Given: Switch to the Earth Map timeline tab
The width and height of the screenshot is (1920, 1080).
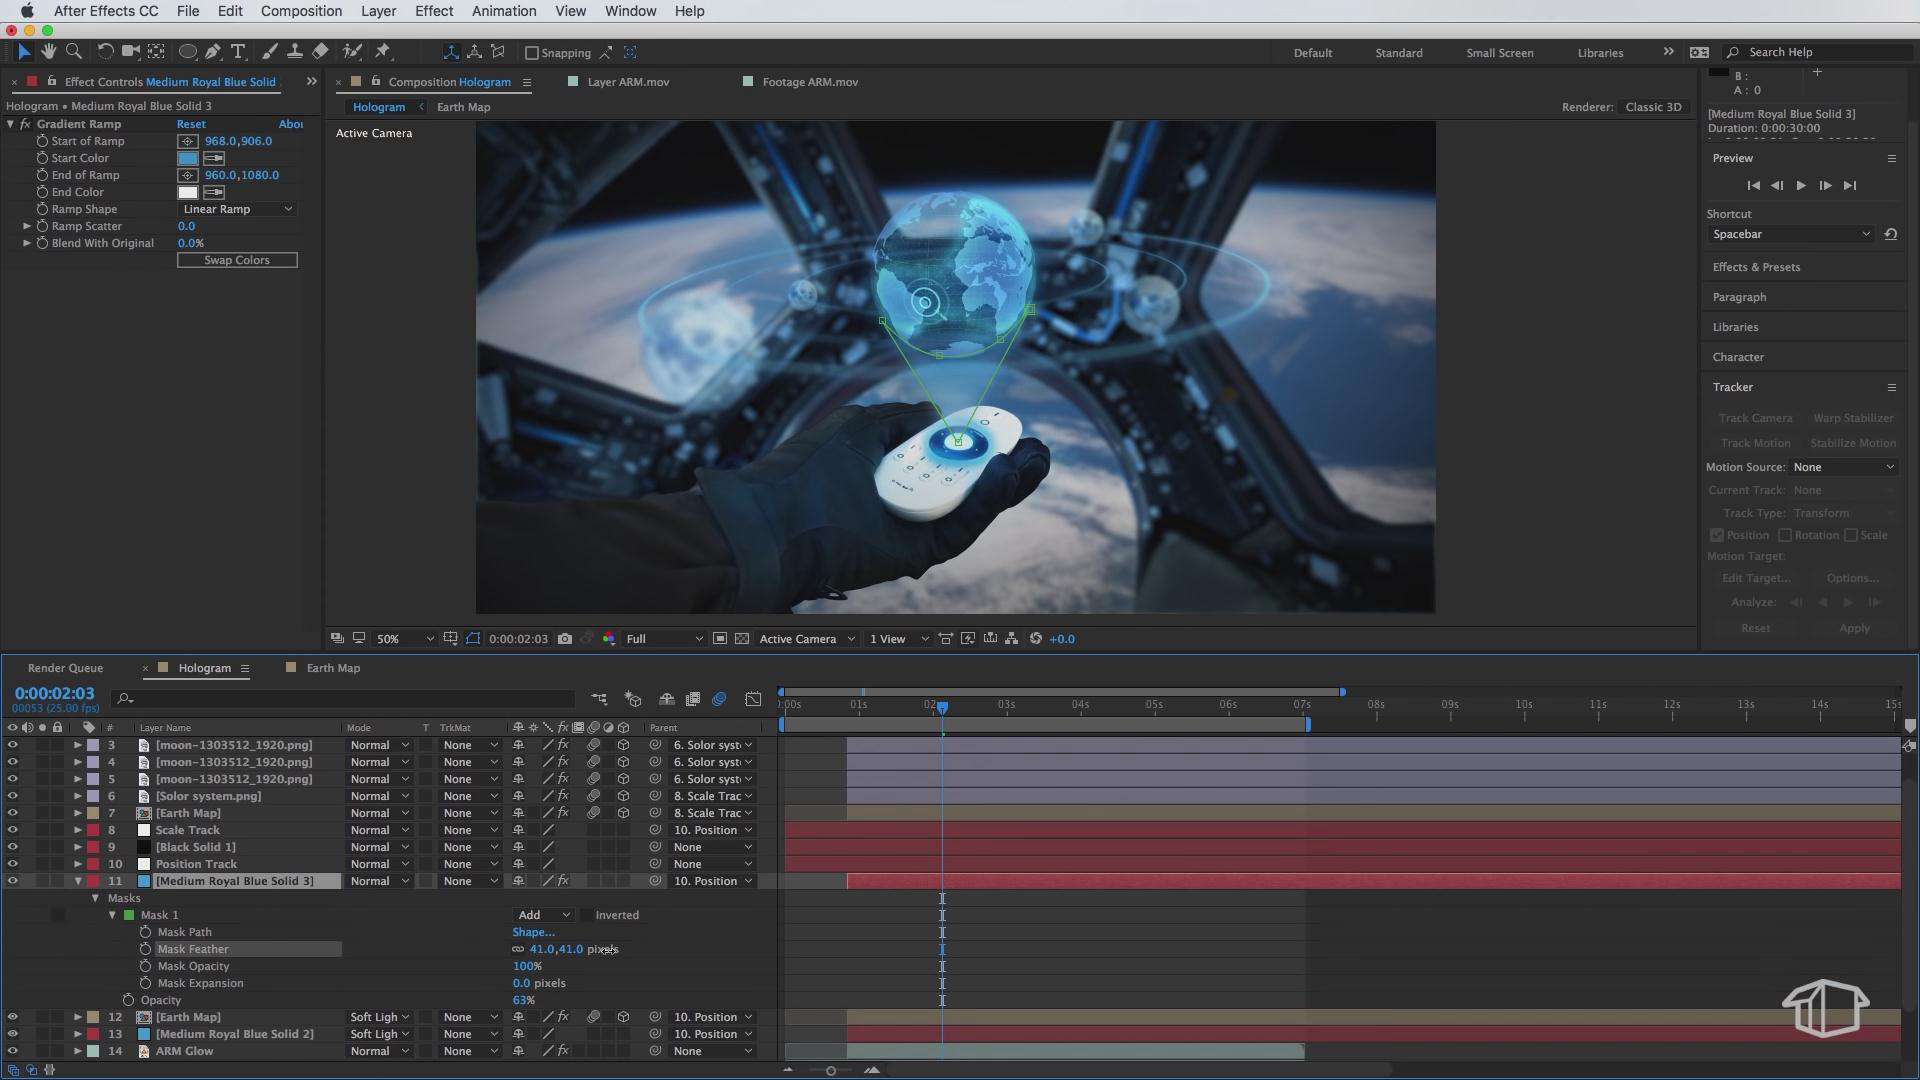Looking at the screenshot, I should [x=332, y=668].
